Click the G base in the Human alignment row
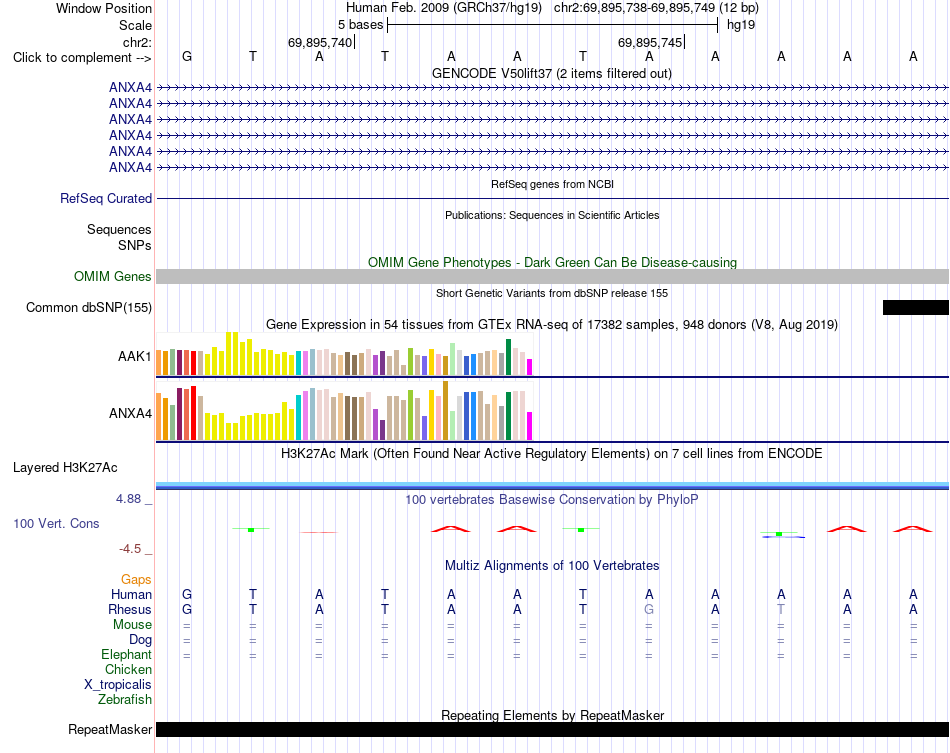Screen dimensions: 950x753 (x=187, y=594)
